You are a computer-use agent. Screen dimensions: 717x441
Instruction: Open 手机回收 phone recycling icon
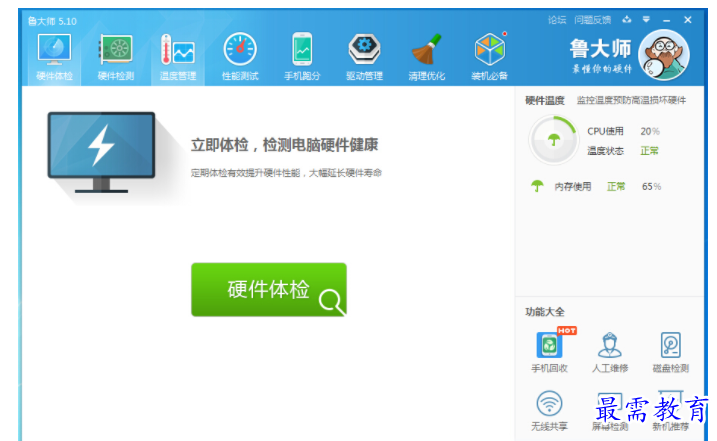(549, 345)
